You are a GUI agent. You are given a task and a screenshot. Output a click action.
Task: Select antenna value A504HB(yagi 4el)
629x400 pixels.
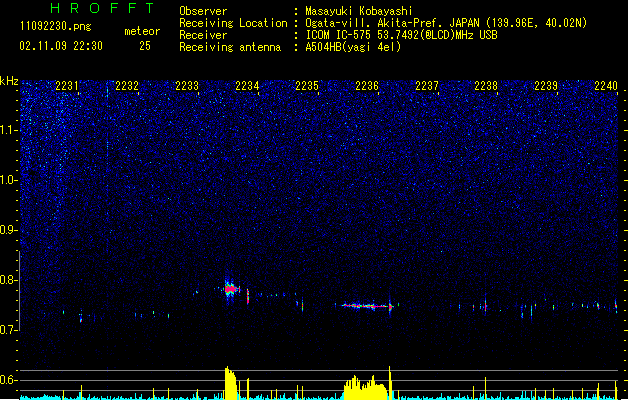(353, 47)
